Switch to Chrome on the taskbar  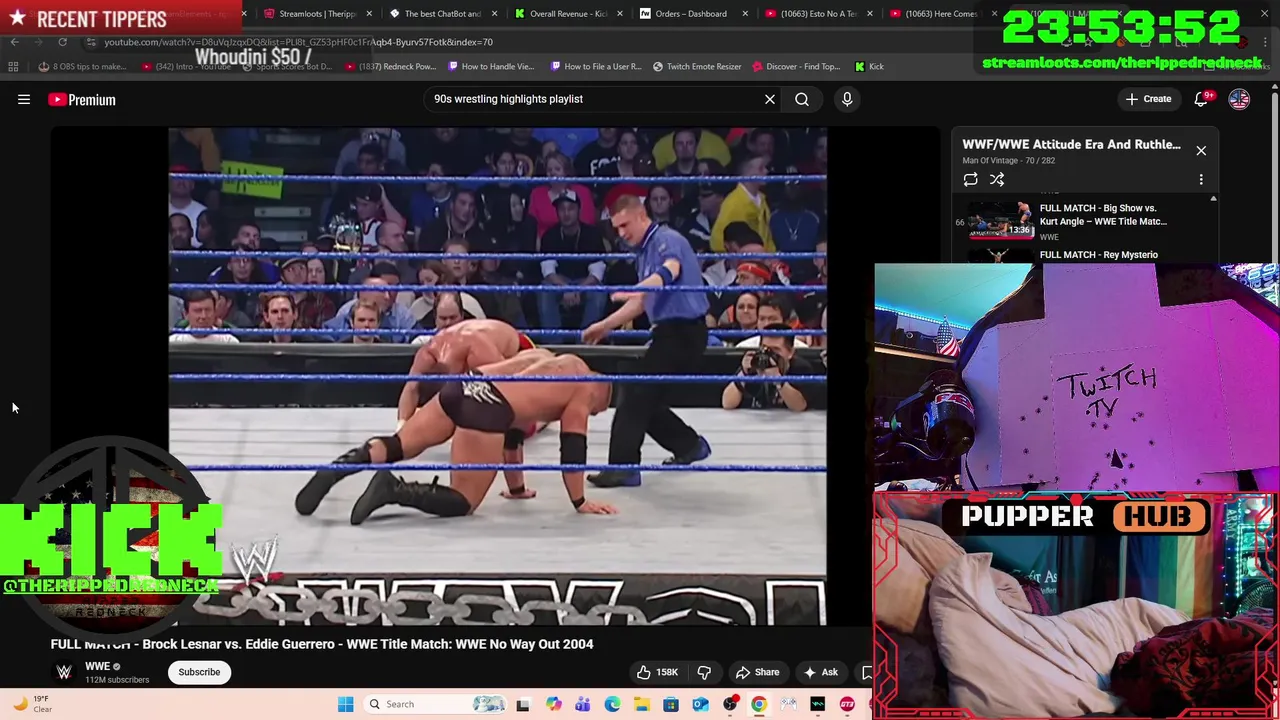759,704
